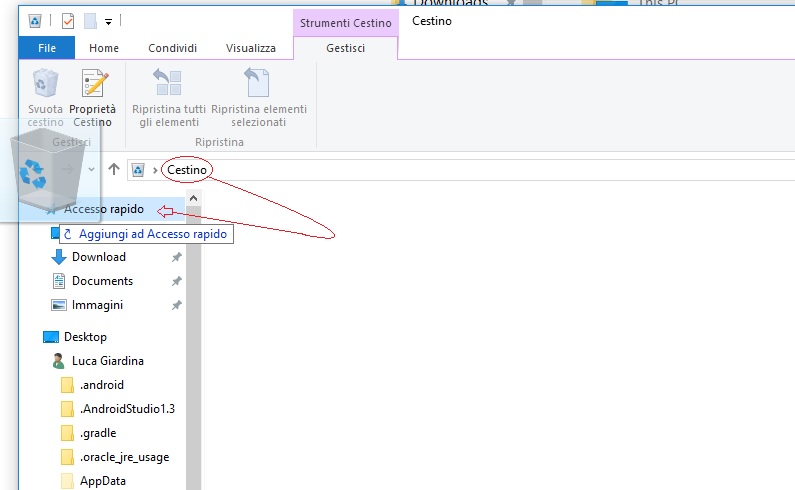Expand the recent locations dropdown arrow
795x490 pixels.
[92, 170]
